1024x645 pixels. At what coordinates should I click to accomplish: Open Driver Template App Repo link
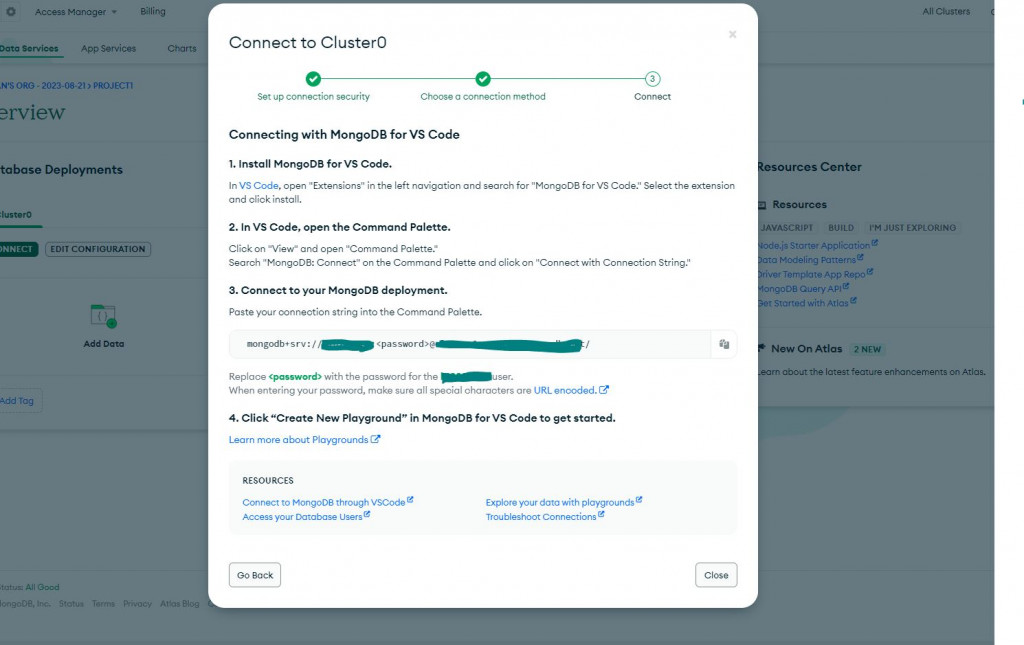coord(811,274)
